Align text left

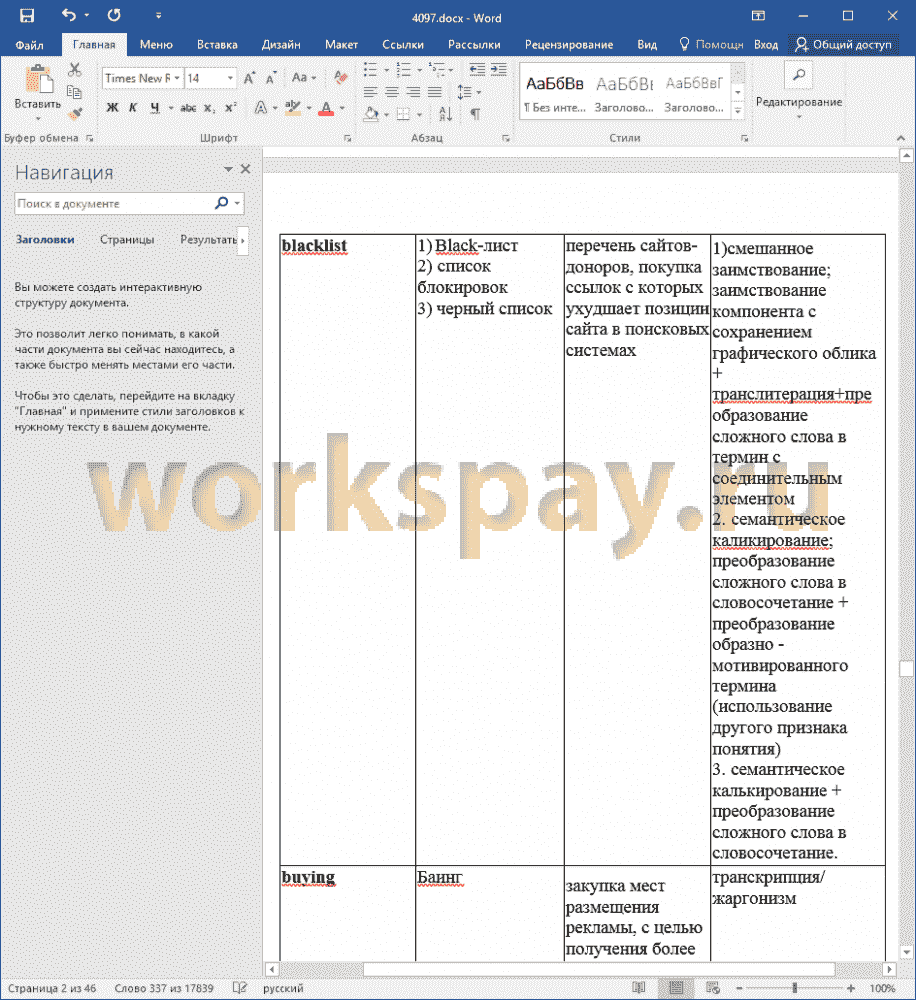pos(371,92)
